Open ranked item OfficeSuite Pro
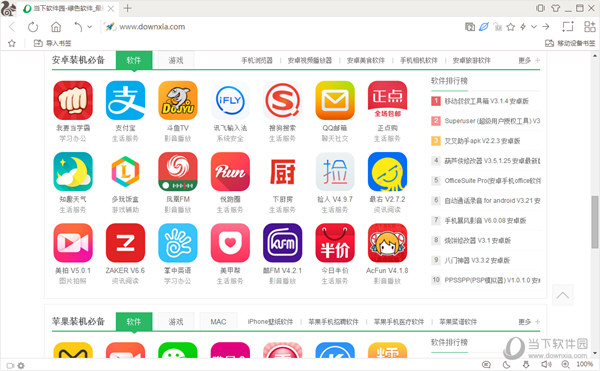Viewport: 600px width, 371px height. click(492, 181)
